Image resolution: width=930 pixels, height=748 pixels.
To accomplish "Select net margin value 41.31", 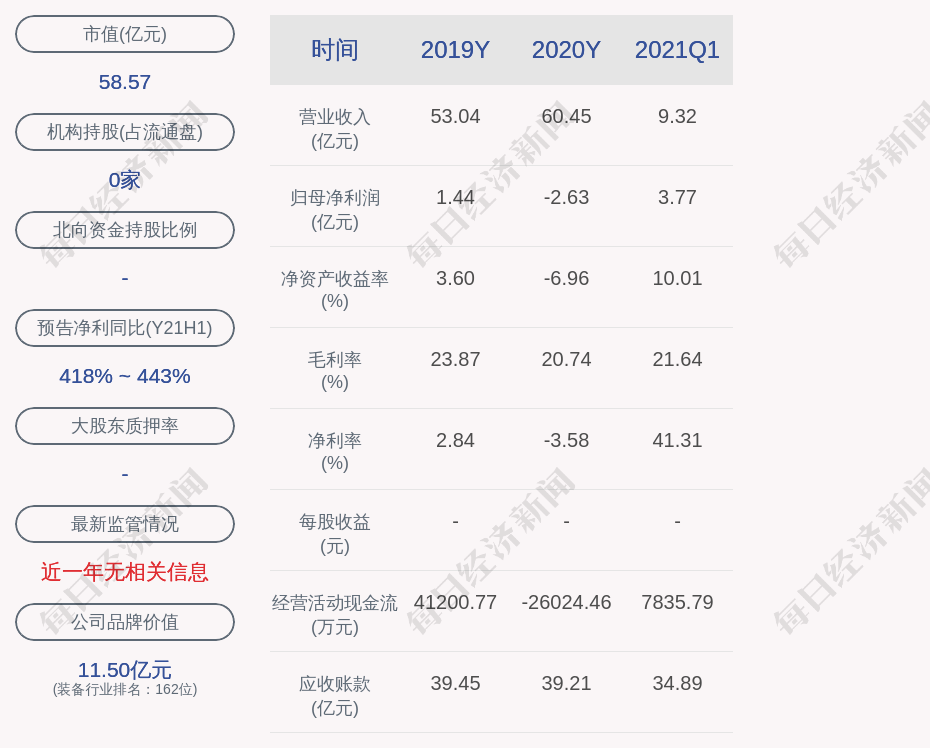I will click(677, 440).
